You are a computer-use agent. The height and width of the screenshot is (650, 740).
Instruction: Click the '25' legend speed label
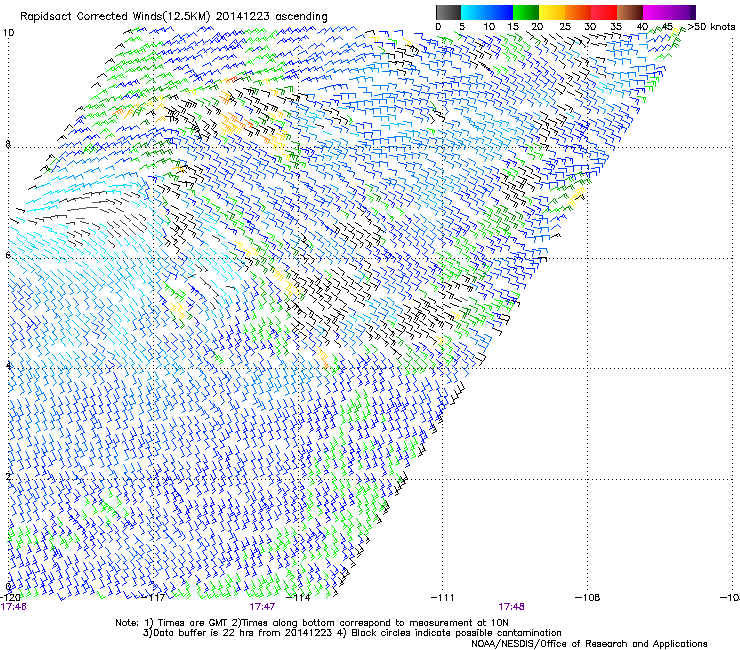[x=564, y=27]
